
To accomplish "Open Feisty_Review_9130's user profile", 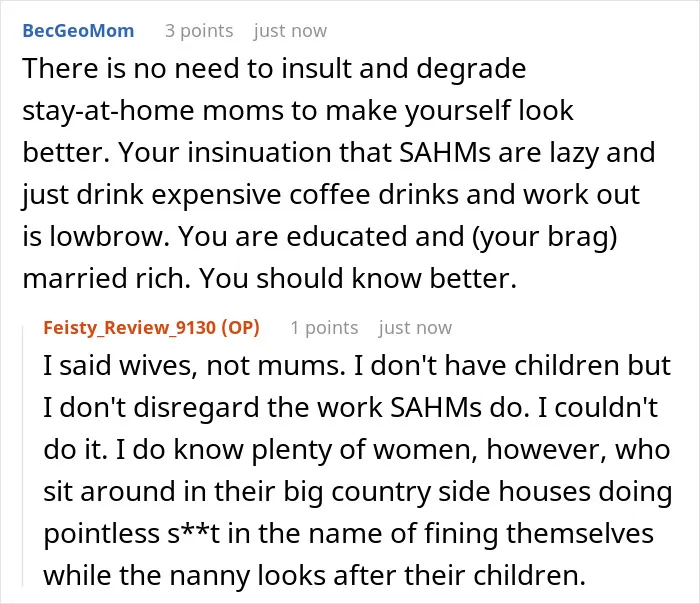I will pyautogui.click(x=130, y=328).
